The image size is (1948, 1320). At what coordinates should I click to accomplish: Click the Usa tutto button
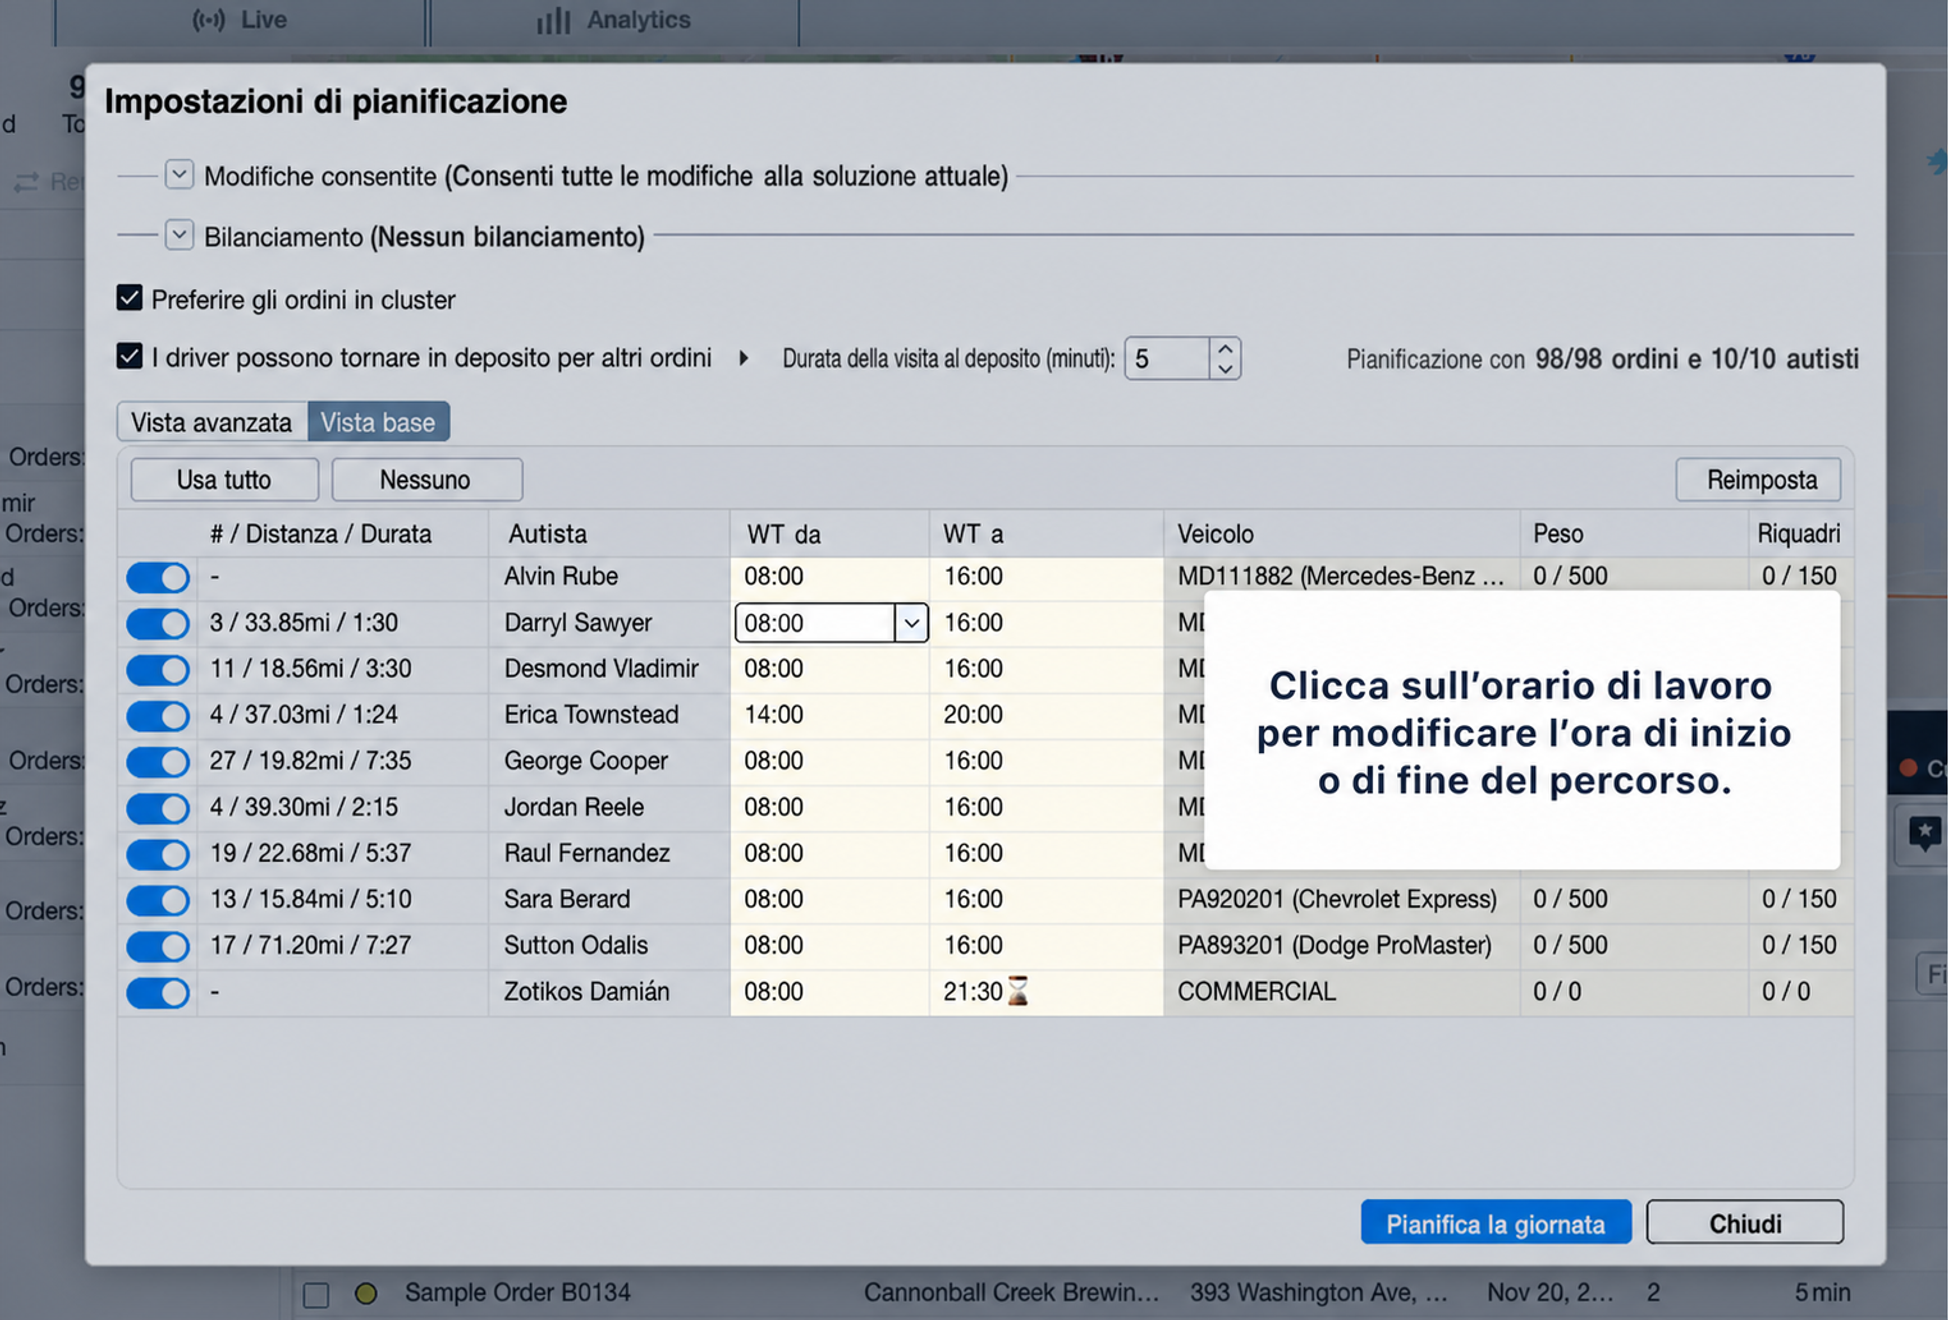tap(224, 480)
